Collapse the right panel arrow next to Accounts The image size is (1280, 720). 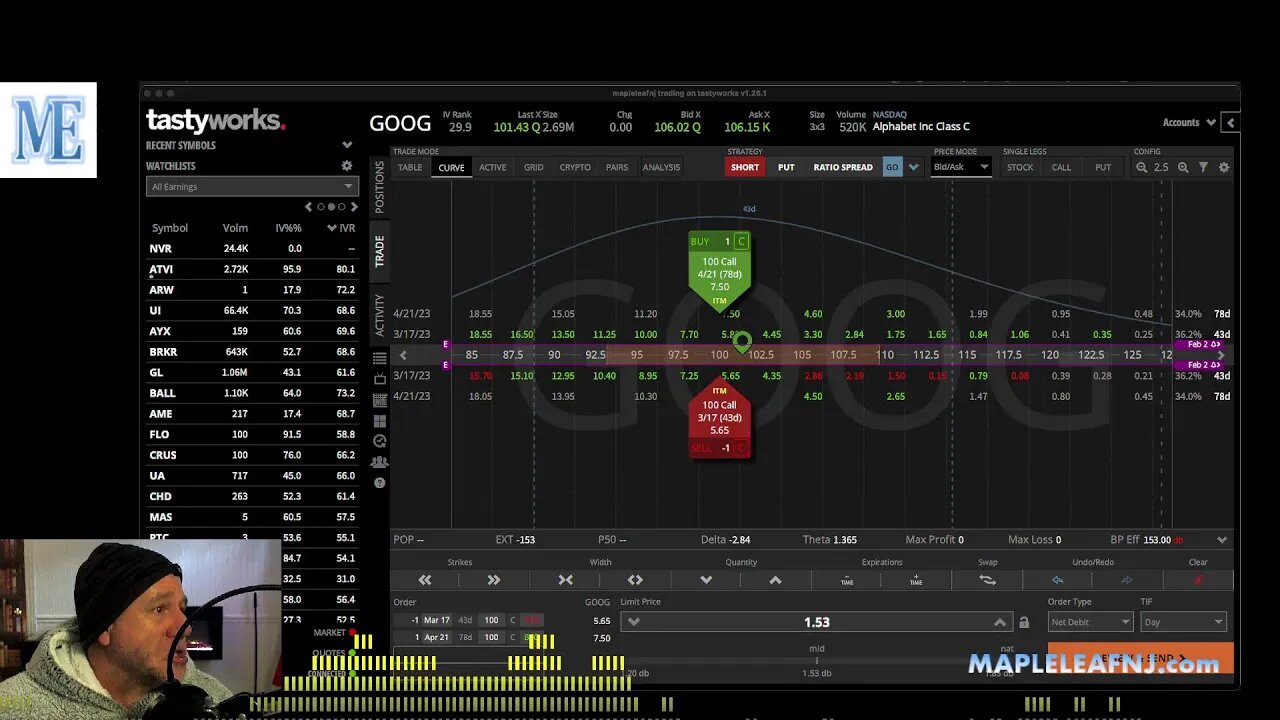pyautogui.click(x=1231, y=123)
